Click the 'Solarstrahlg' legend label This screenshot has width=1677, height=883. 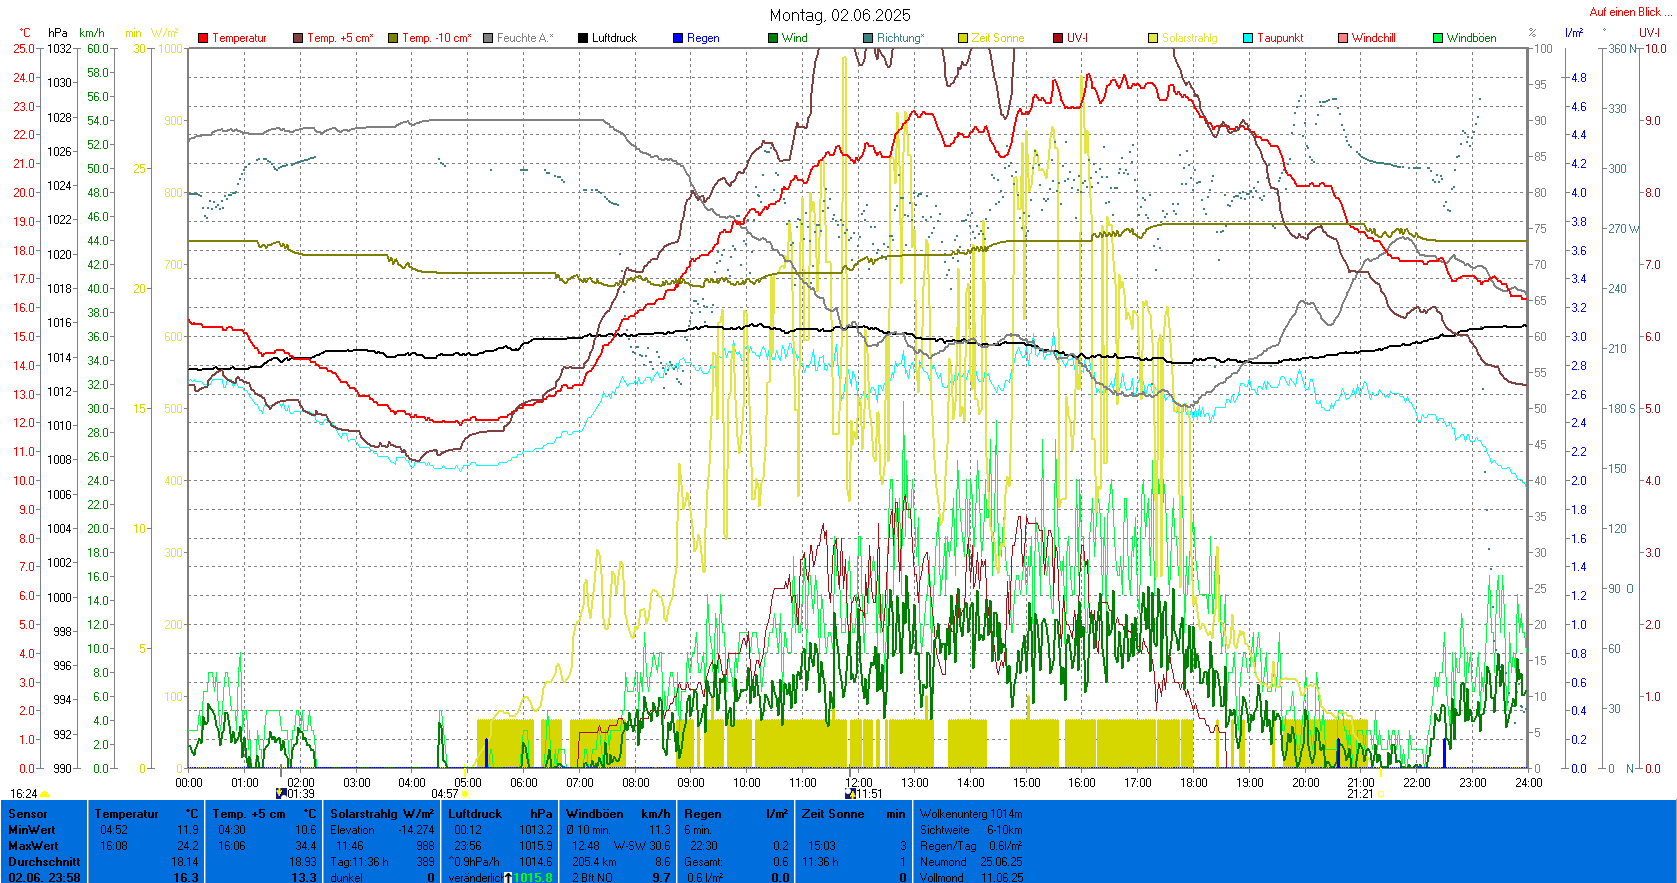point(1190,38)
